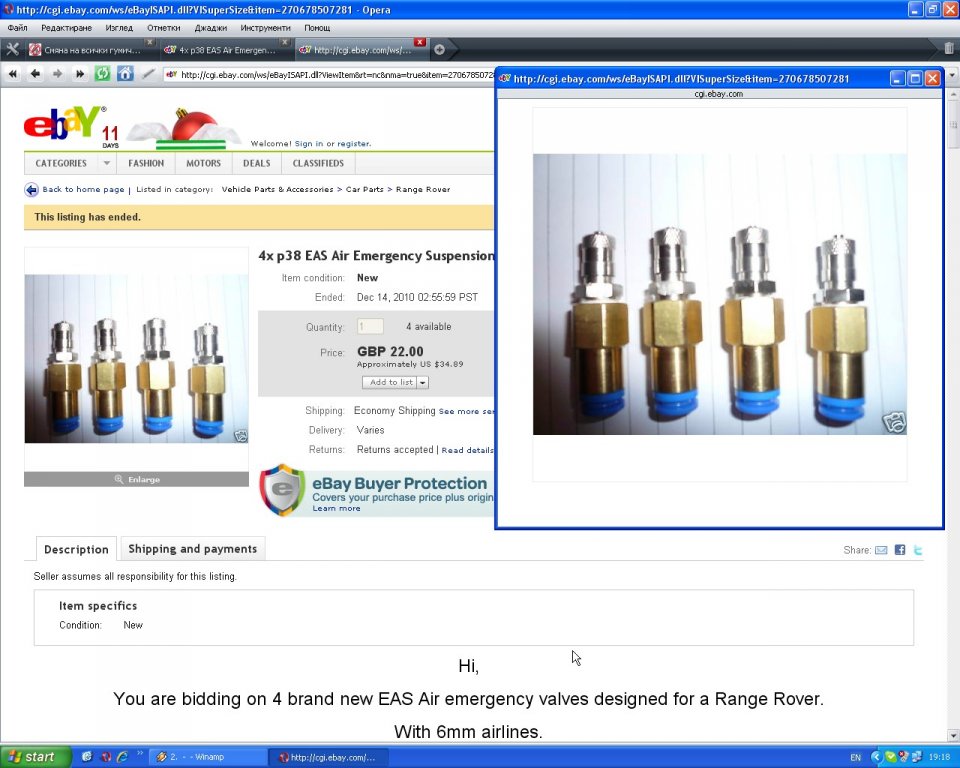
Task: Share the listing by email icon
Action: pos(881,550)
